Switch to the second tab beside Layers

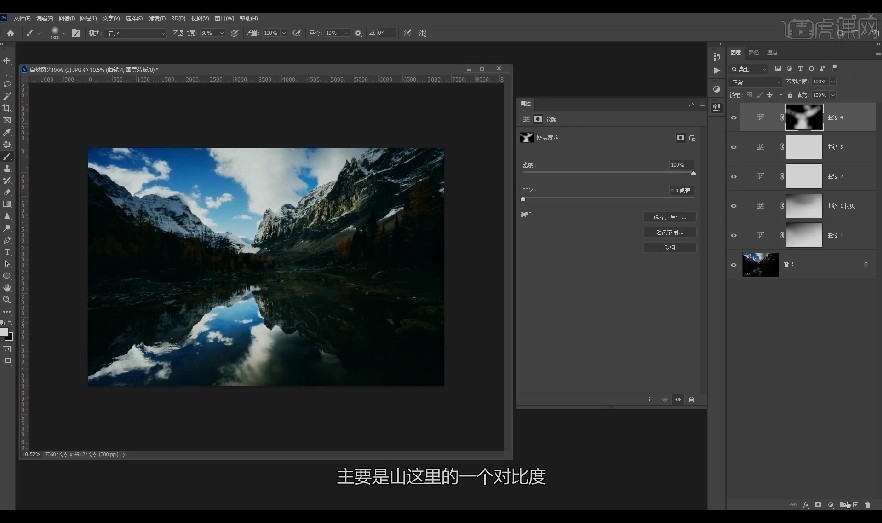coord(754,52)
